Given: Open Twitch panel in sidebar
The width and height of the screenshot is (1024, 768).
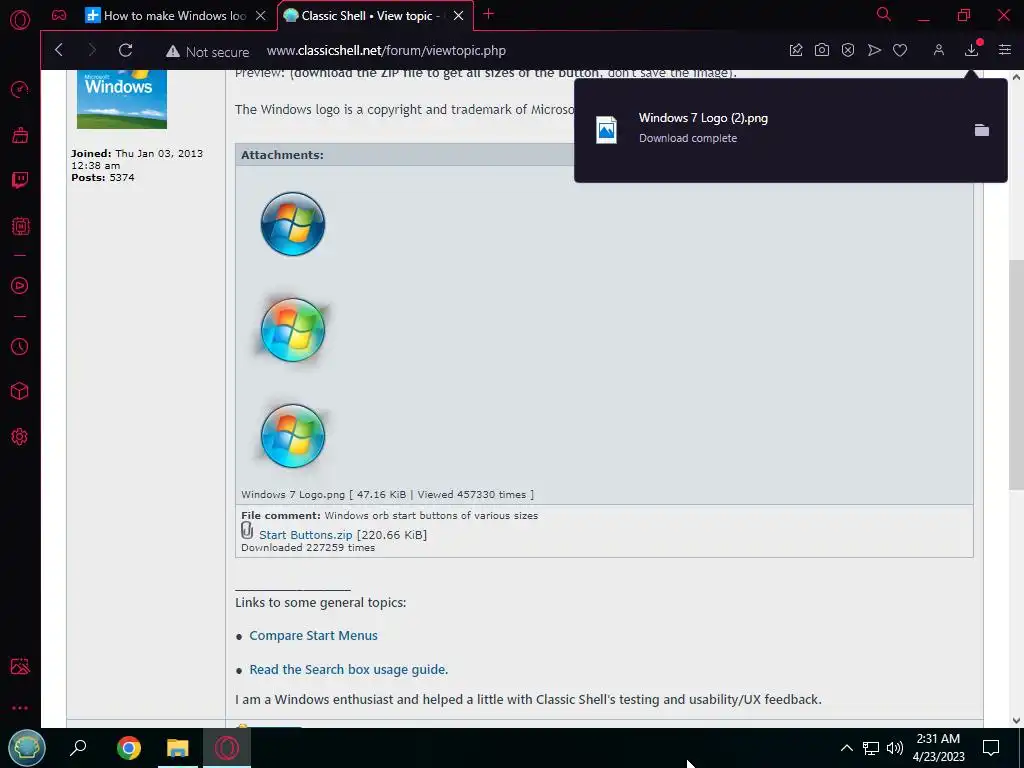Looking at the screenshot, I should tap(20, 180).
